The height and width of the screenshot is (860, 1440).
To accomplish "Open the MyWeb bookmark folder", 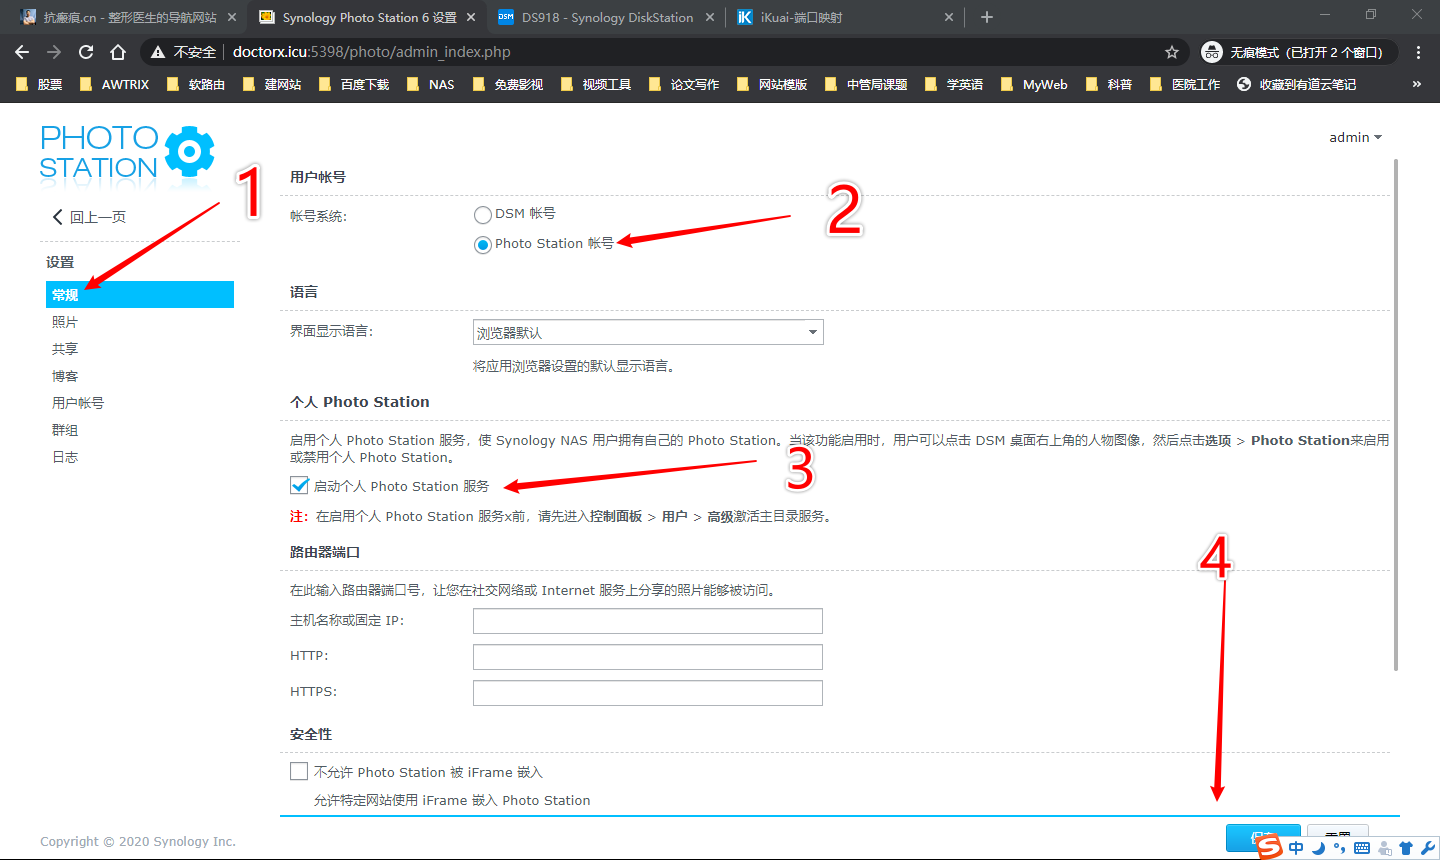I will point(1034,84).
